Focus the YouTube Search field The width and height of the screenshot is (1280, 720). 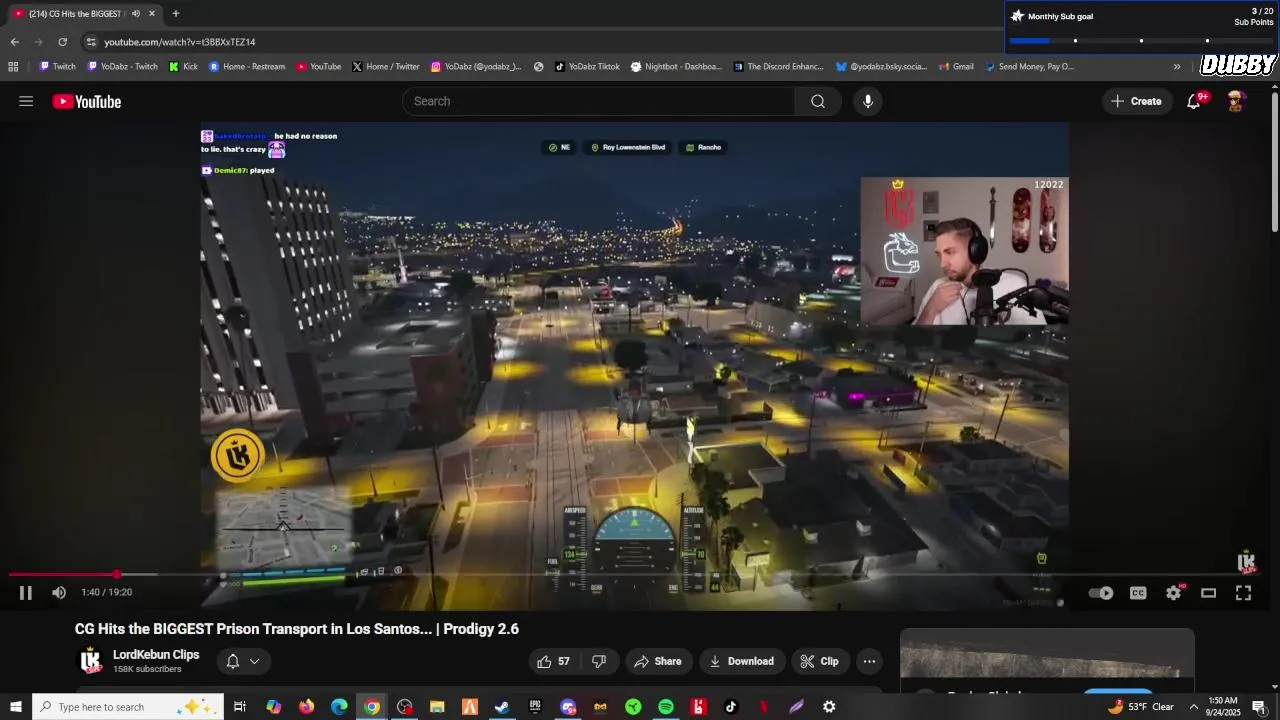(598, 101)
